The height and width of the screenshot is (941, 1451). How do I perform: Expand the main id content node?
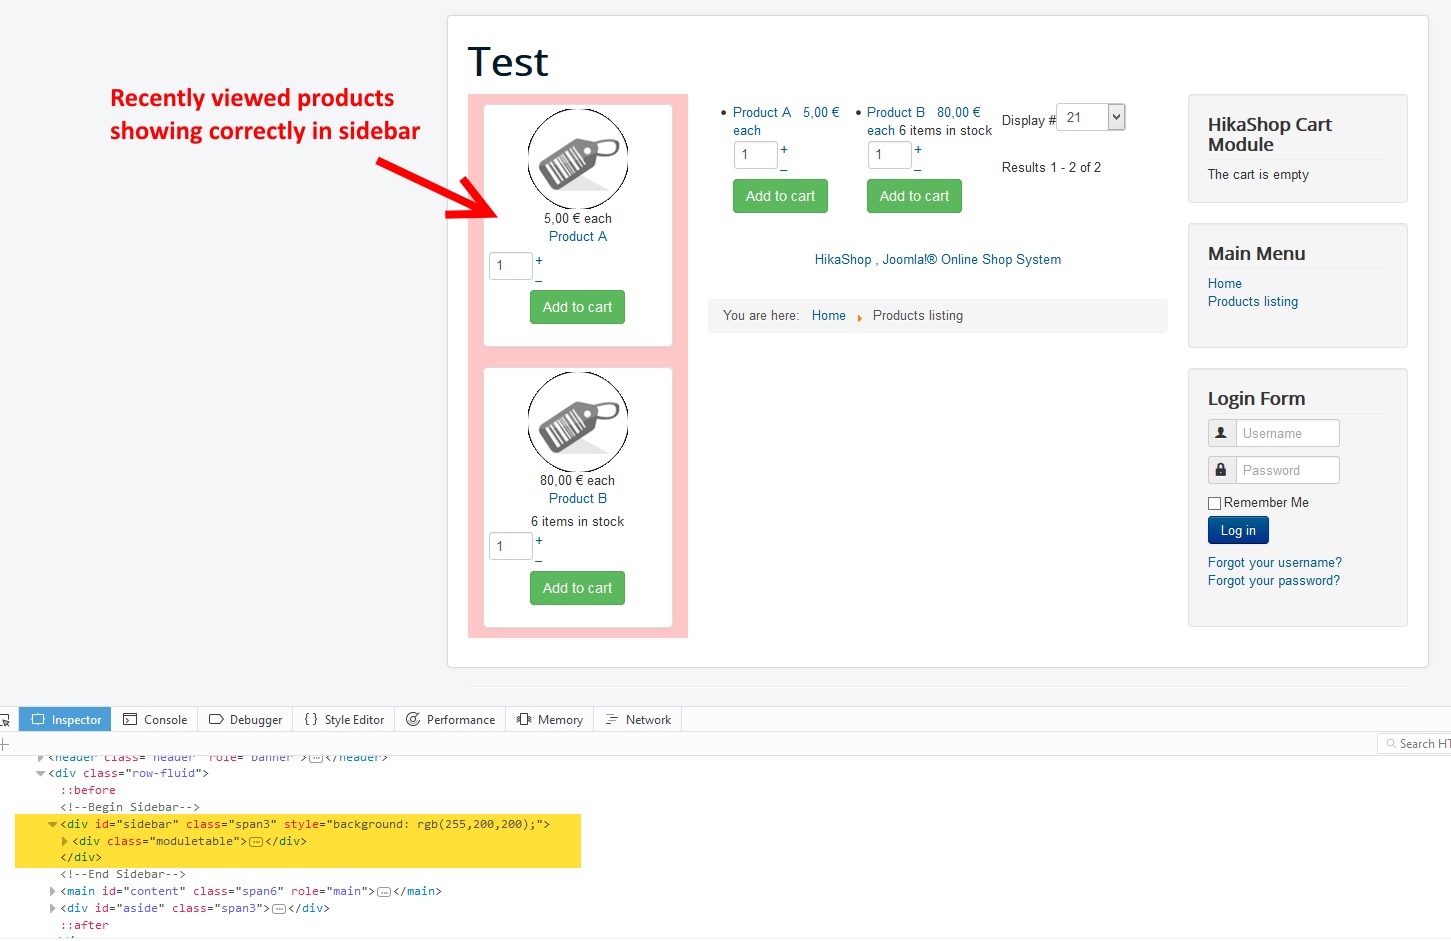(x=53, y=891)
